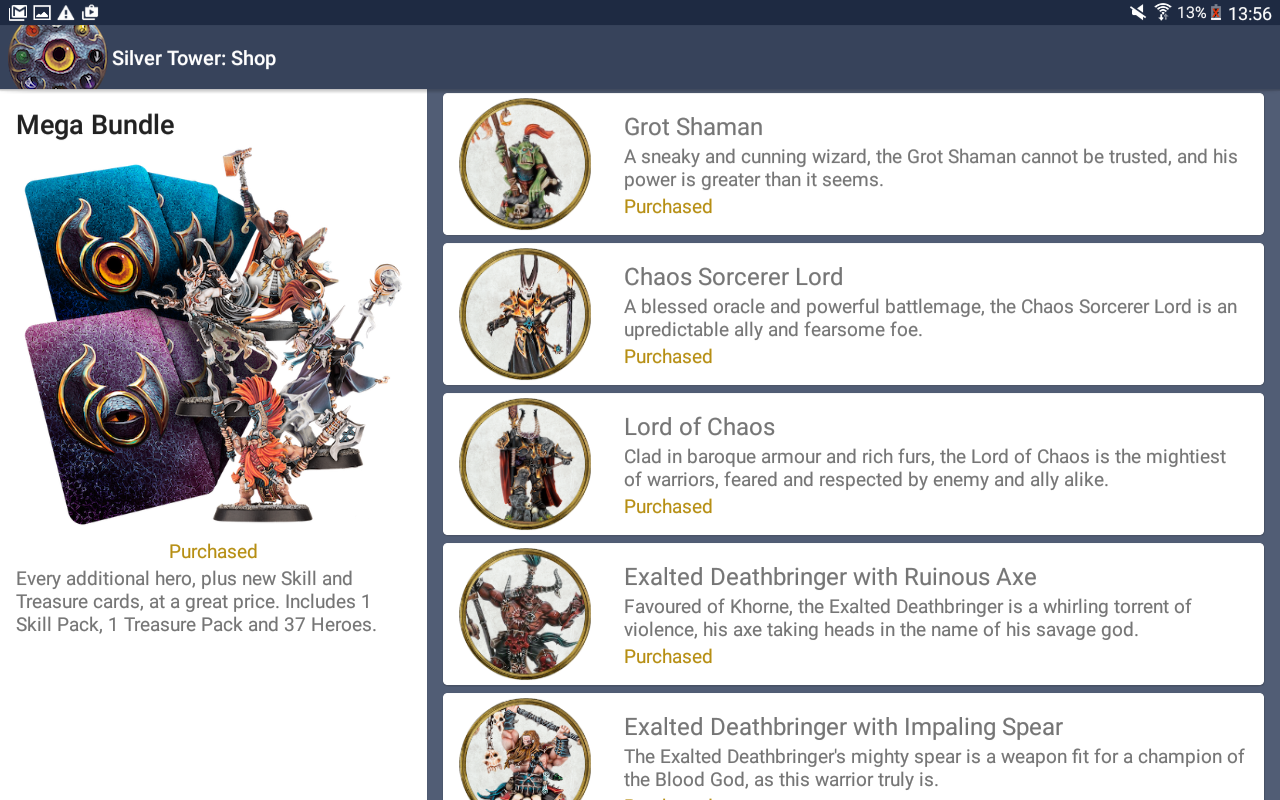This screenshot has width=1280, height=800.
Task: Select the Grot Shaman title
Action: (693, 127)
